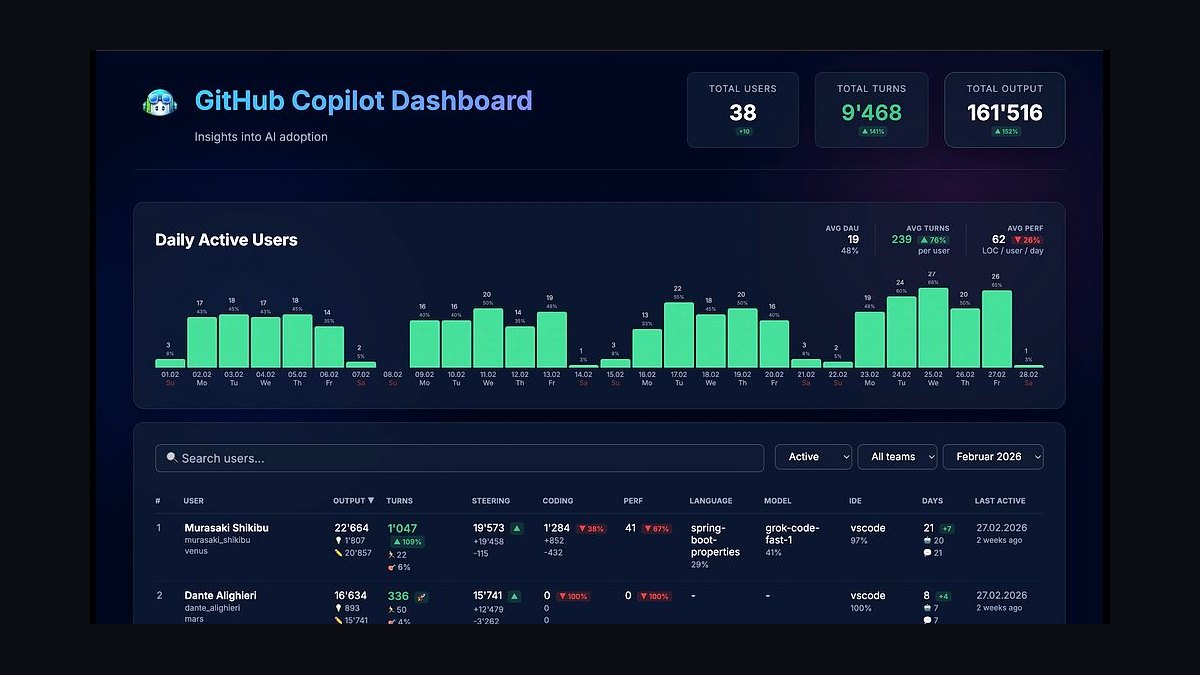This screenshot has height=675, width=1200.
Task: Click the lightbulb icon beside 1'807
Action: [338, 541]
